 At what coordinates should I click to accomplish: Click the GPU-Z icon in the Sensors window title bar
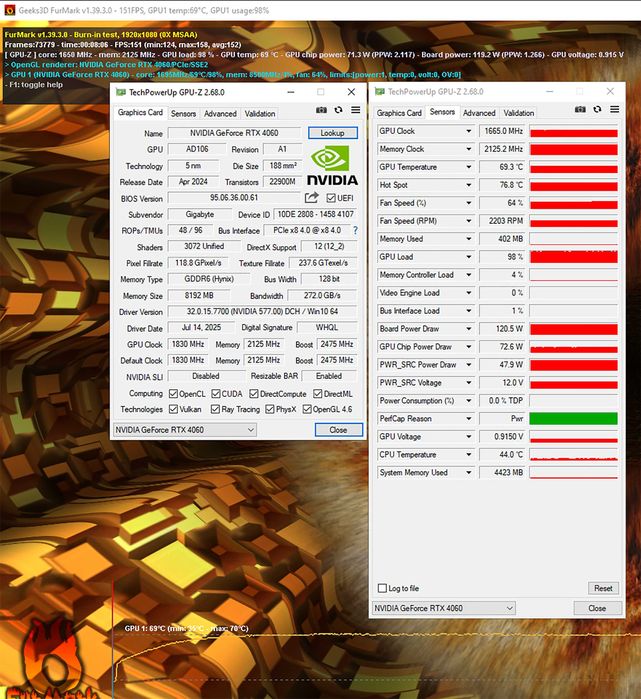click(380, 91)
